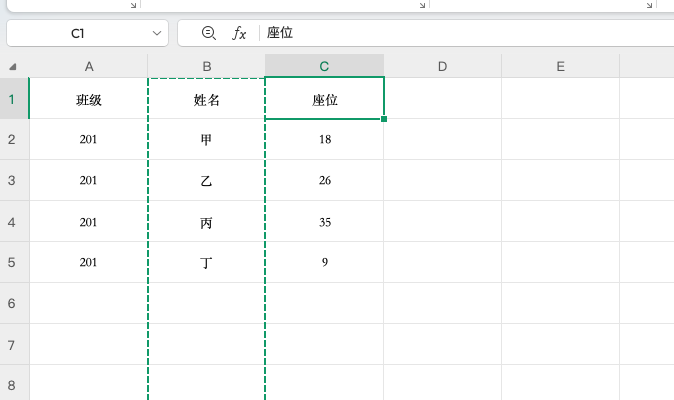Select row 6 header
674x400 pixels.
coord(13,304)
